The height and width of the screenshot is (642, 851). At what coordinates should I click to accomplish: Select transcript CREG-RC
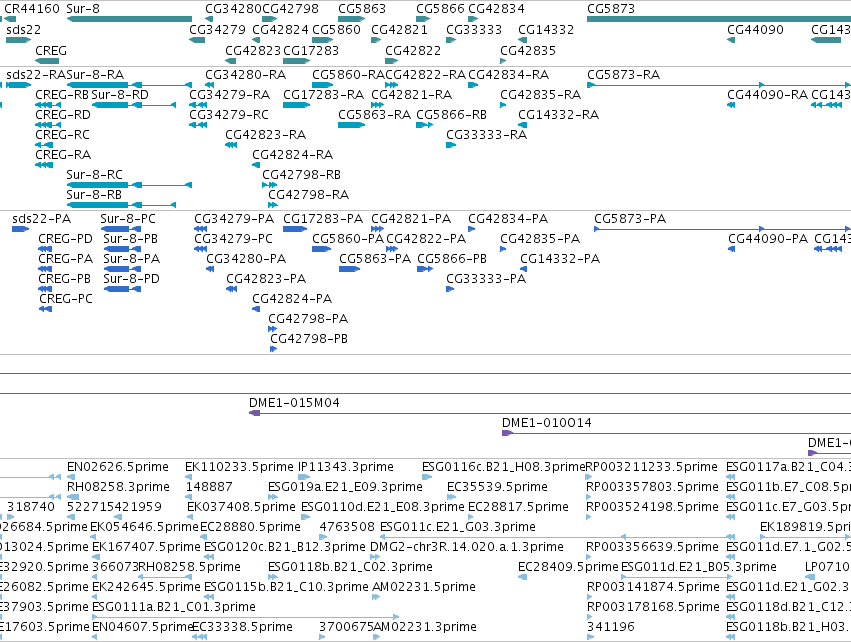pos(62,135)
